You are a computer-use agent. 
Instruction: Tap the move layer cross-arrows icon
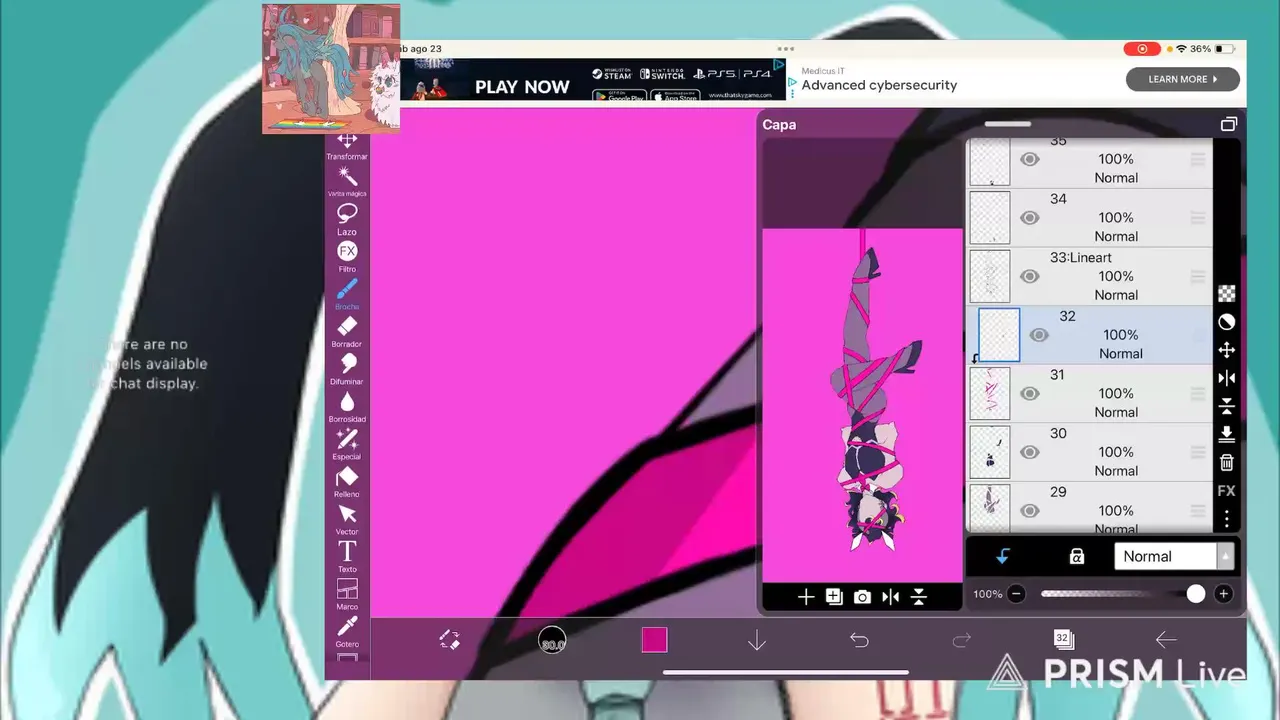pos(1227,350)
